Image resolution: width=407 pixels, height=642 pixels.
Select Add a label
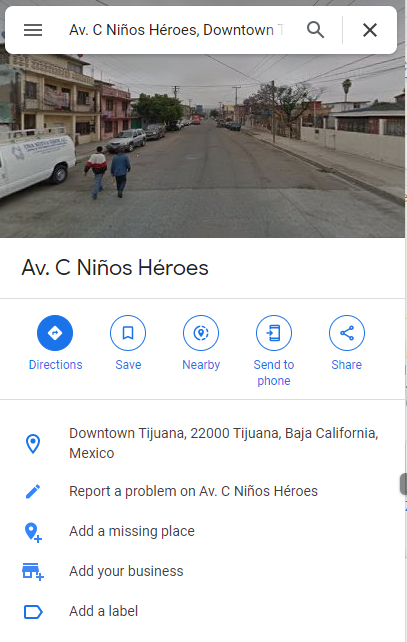[x=104, y=611]
